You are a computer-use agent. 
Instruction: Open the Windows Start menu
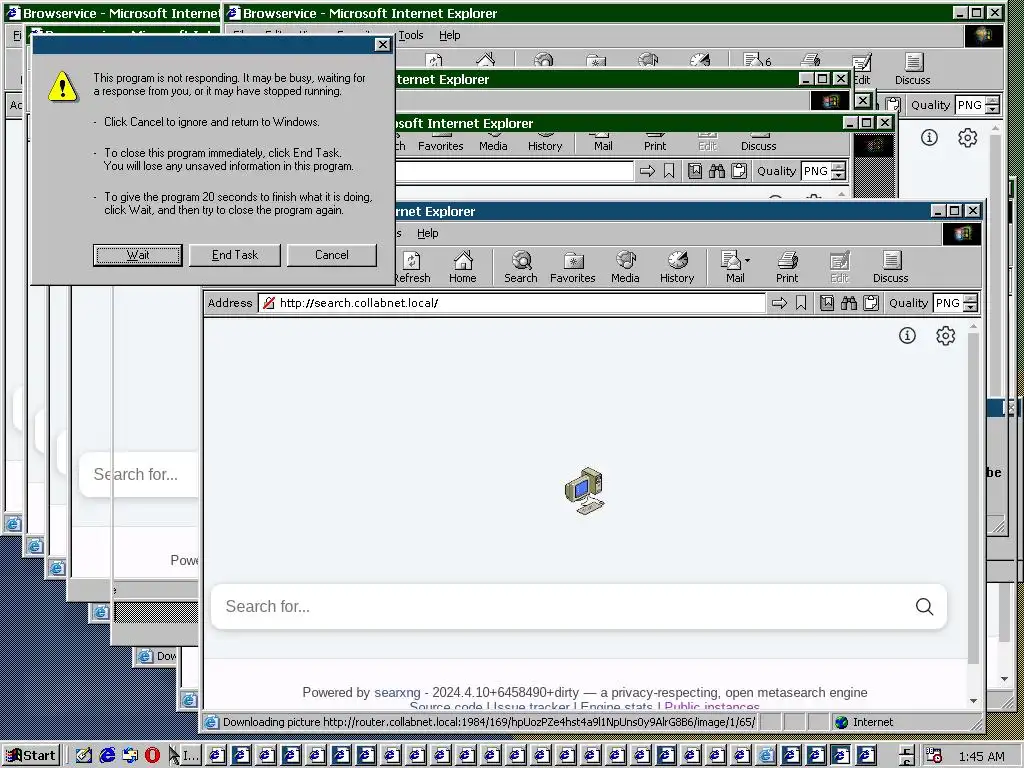tap(31, 756)
